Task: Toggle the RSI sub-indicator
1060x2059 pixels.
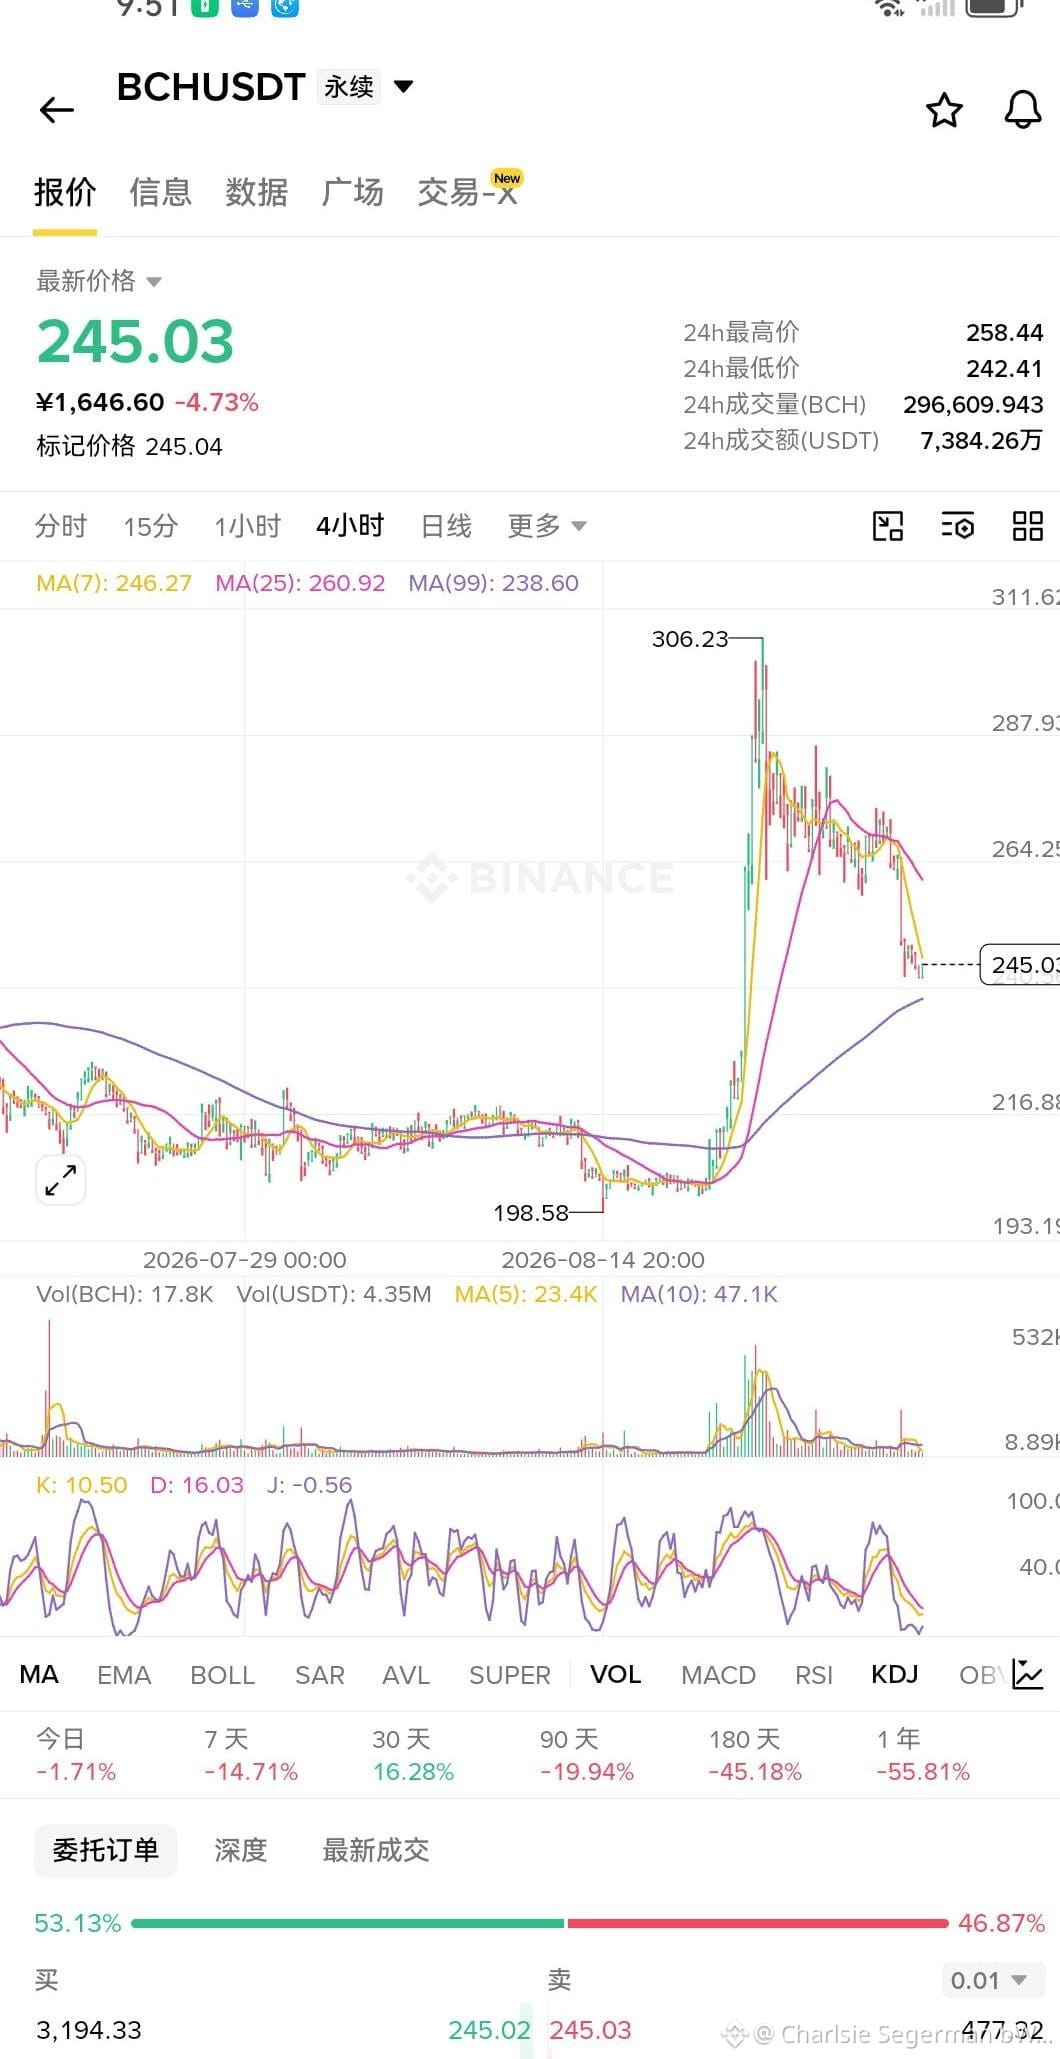Action: coord(814,1674)
